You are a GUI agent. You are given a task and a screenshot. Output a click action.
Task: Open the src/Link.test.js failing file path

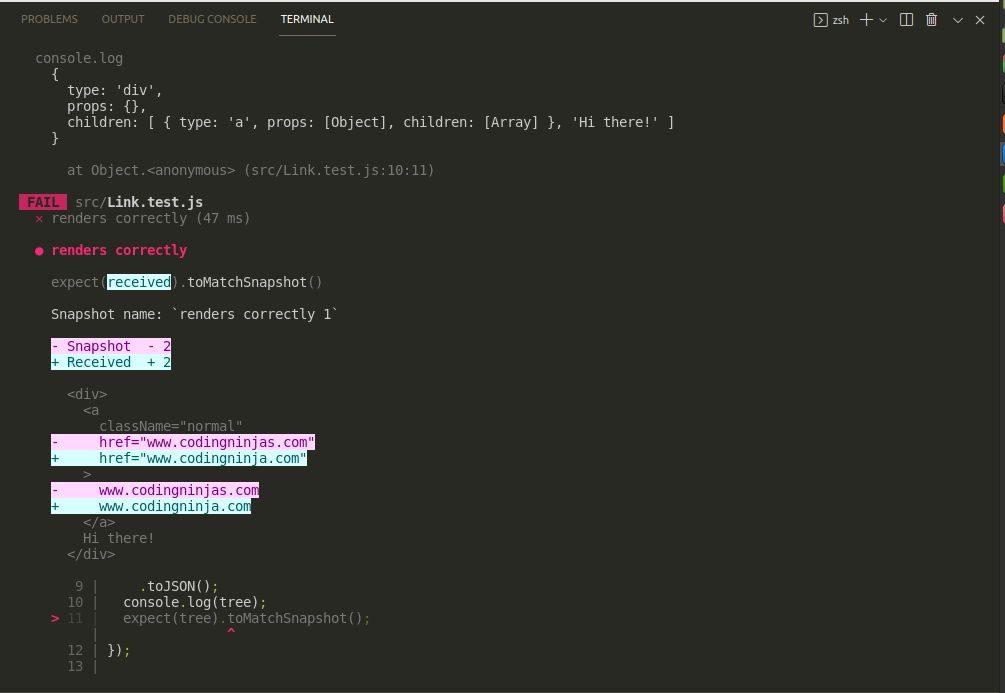point(139,203)
